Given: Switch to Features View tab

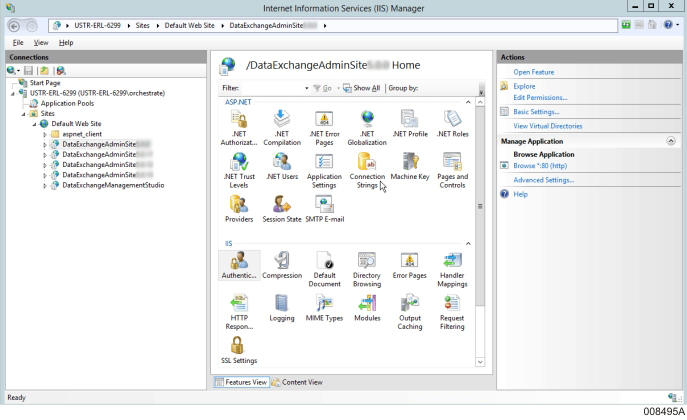Looking at the screenshot, I should pos(241,382).
